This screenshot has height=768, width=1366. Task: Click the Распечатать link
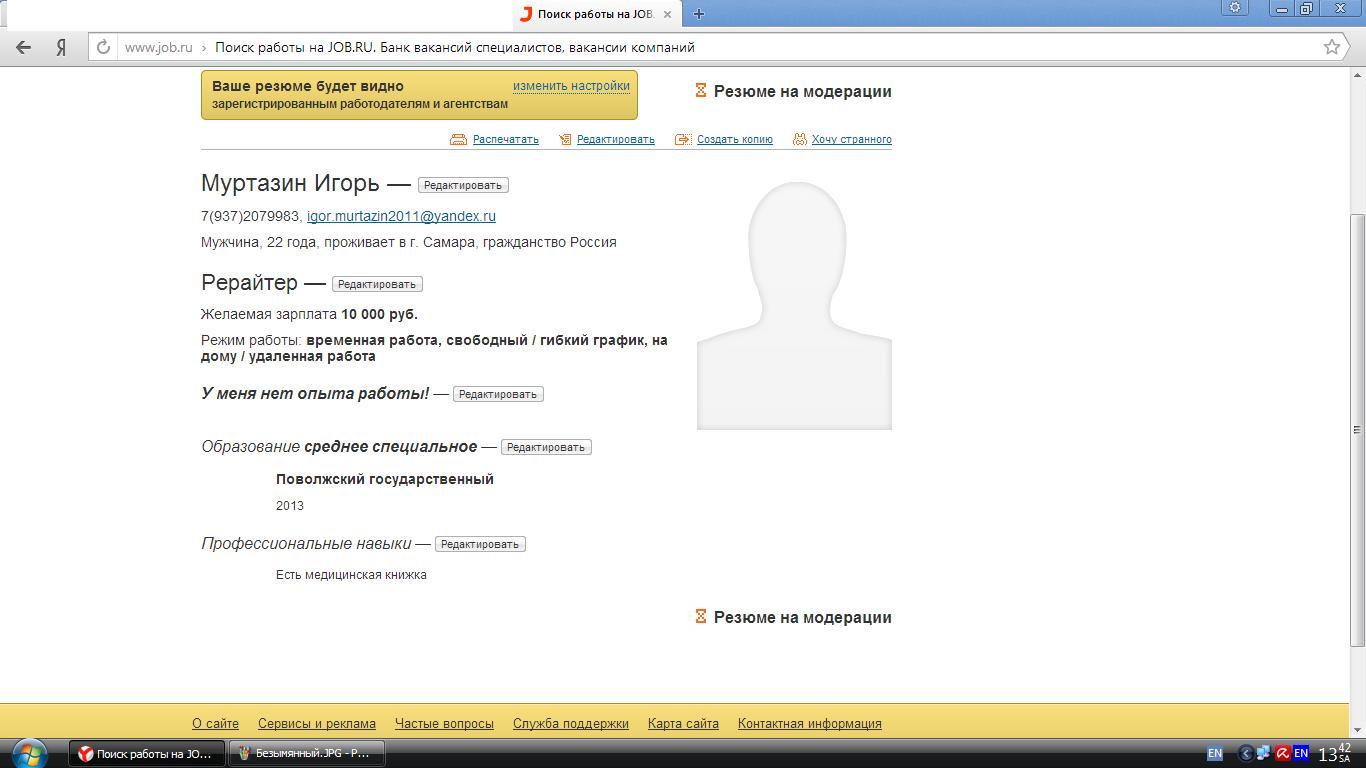[506, 139]
